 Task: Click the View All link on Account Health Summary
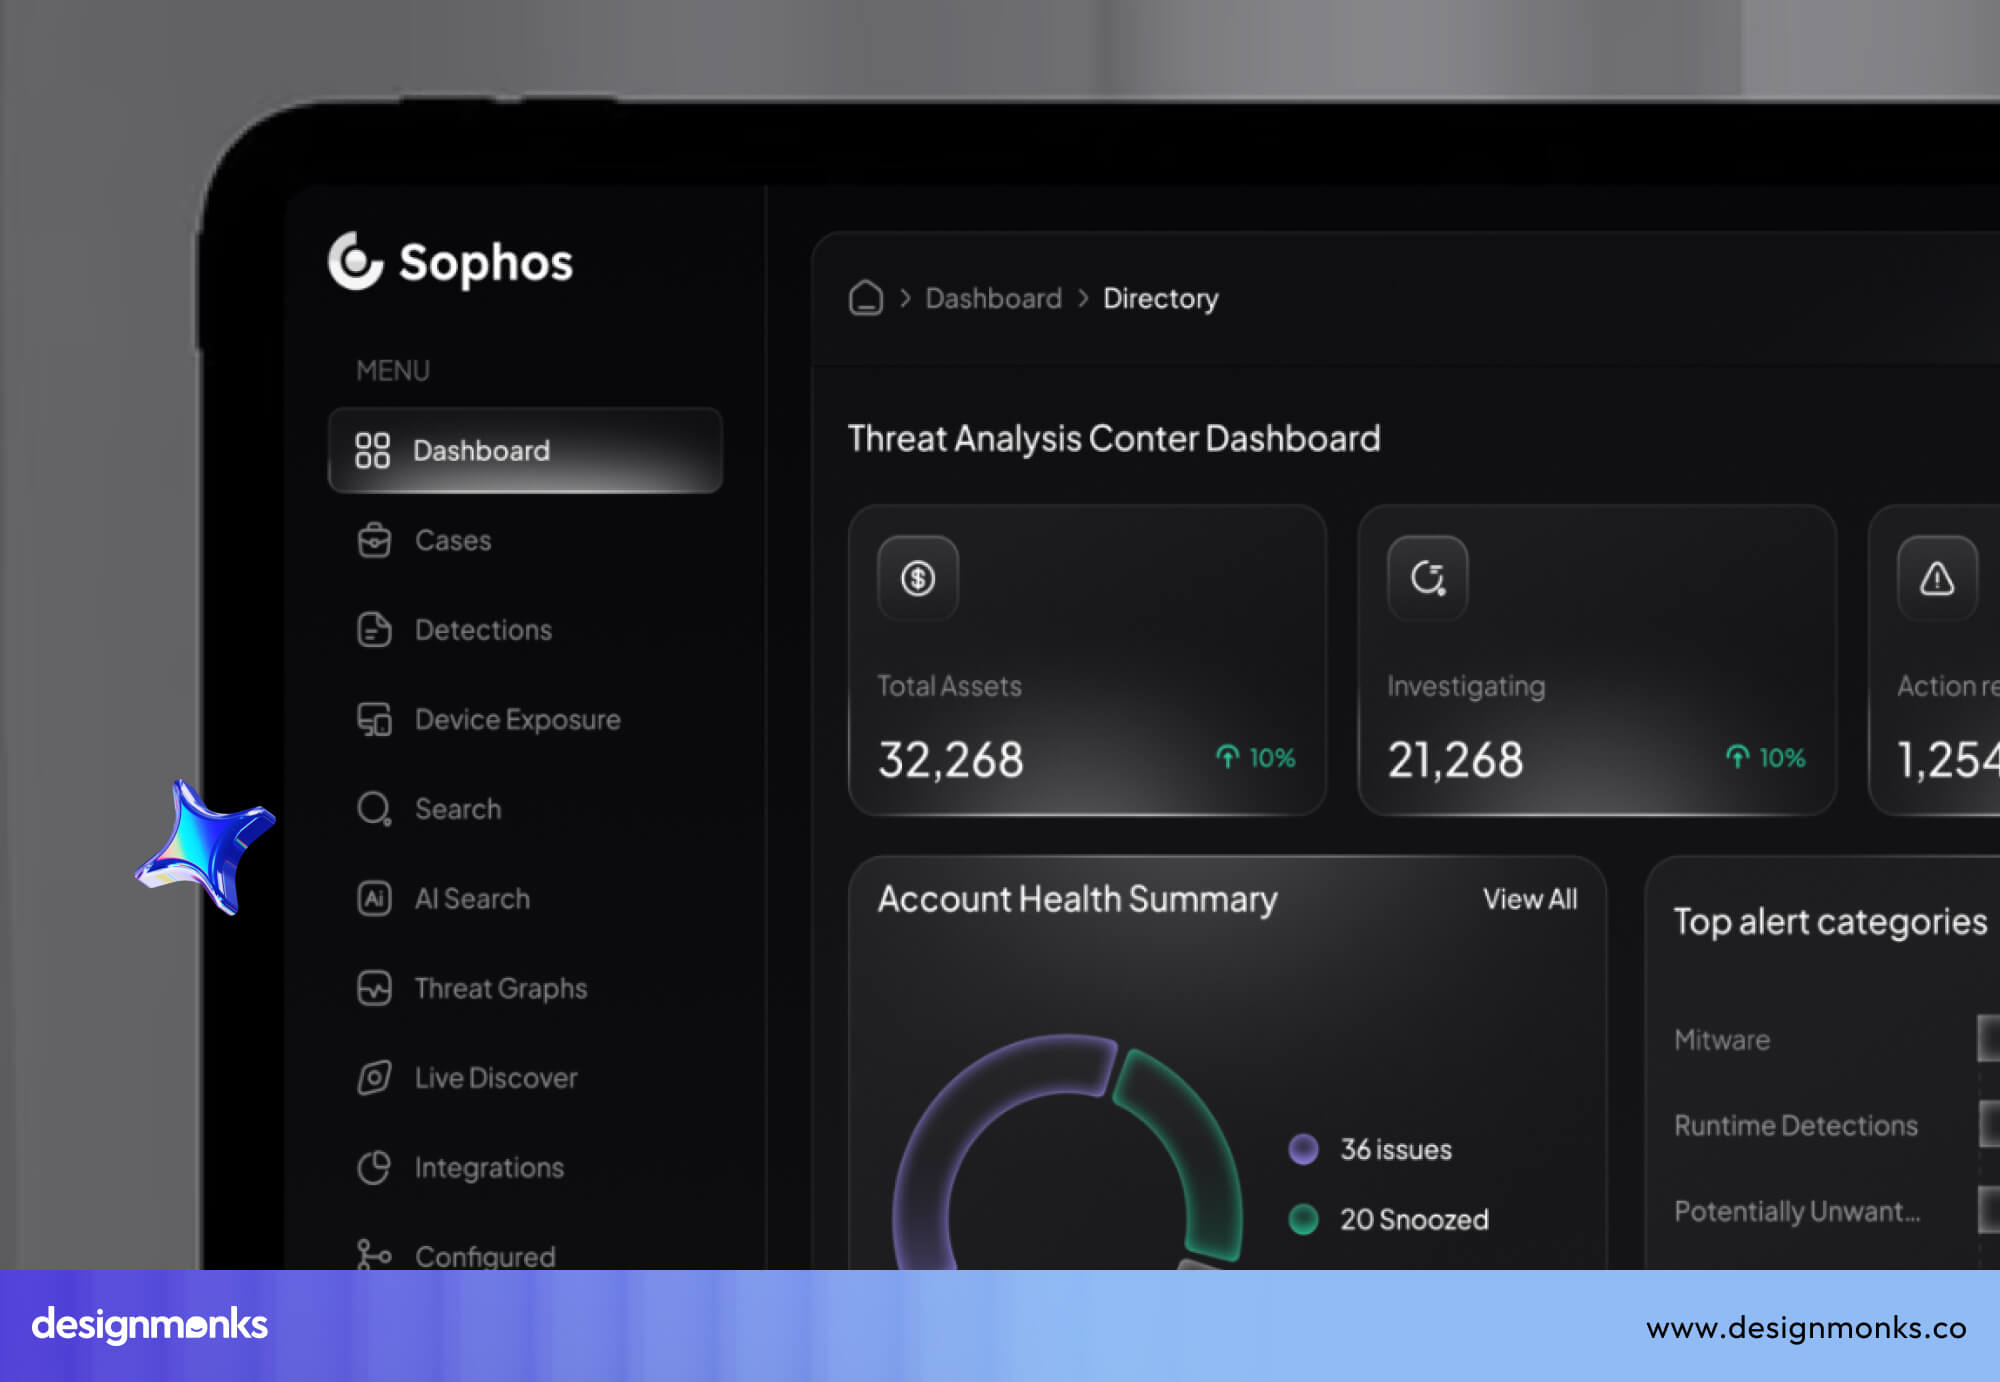click(x=1530, y=899)
